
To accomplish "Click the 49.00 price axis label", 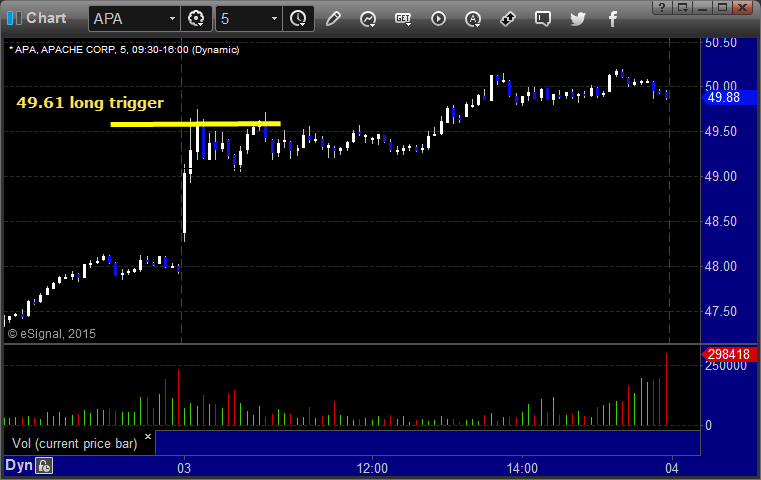I will click(x=721, y=176).
